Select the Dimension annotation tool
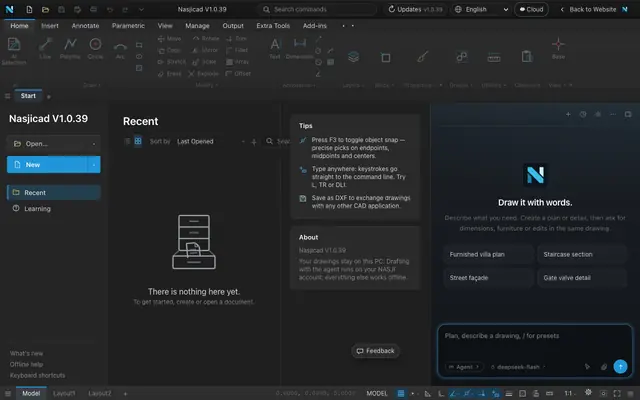The height and width of the screenshot is (400, 640). pos(300,48)
